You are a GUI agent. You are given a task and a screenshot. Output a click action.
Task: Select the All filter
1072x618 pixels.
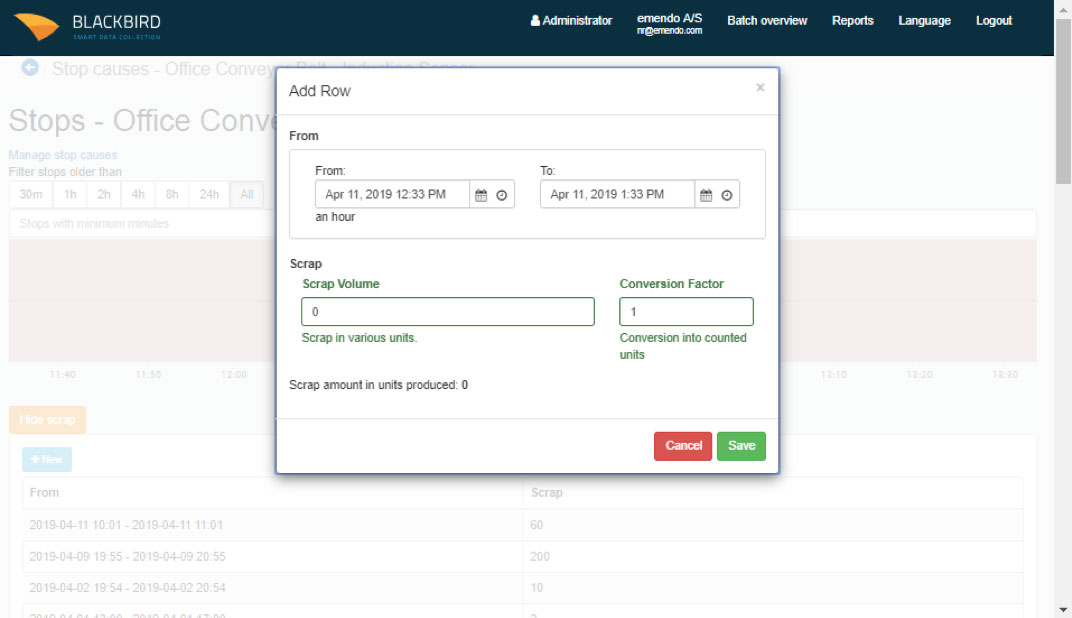(x=247, y=195)
